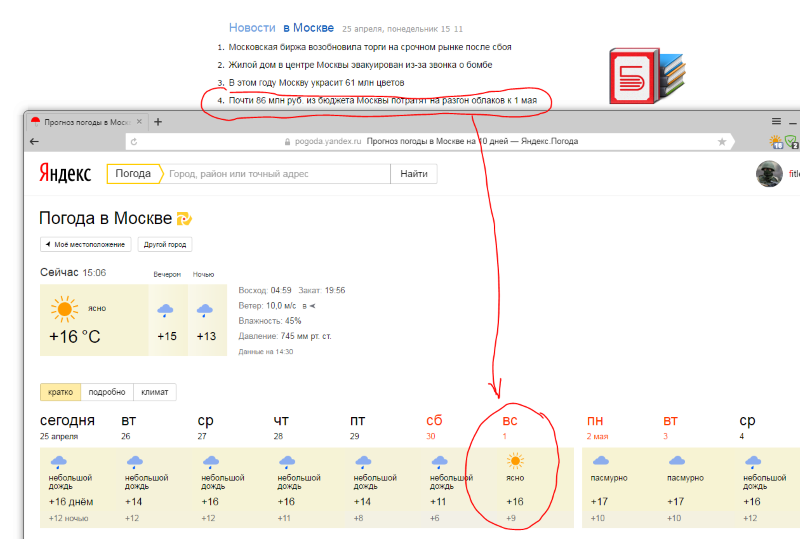
Task: Click 'Закат: 19:56' text
Action: pos(322,290)
